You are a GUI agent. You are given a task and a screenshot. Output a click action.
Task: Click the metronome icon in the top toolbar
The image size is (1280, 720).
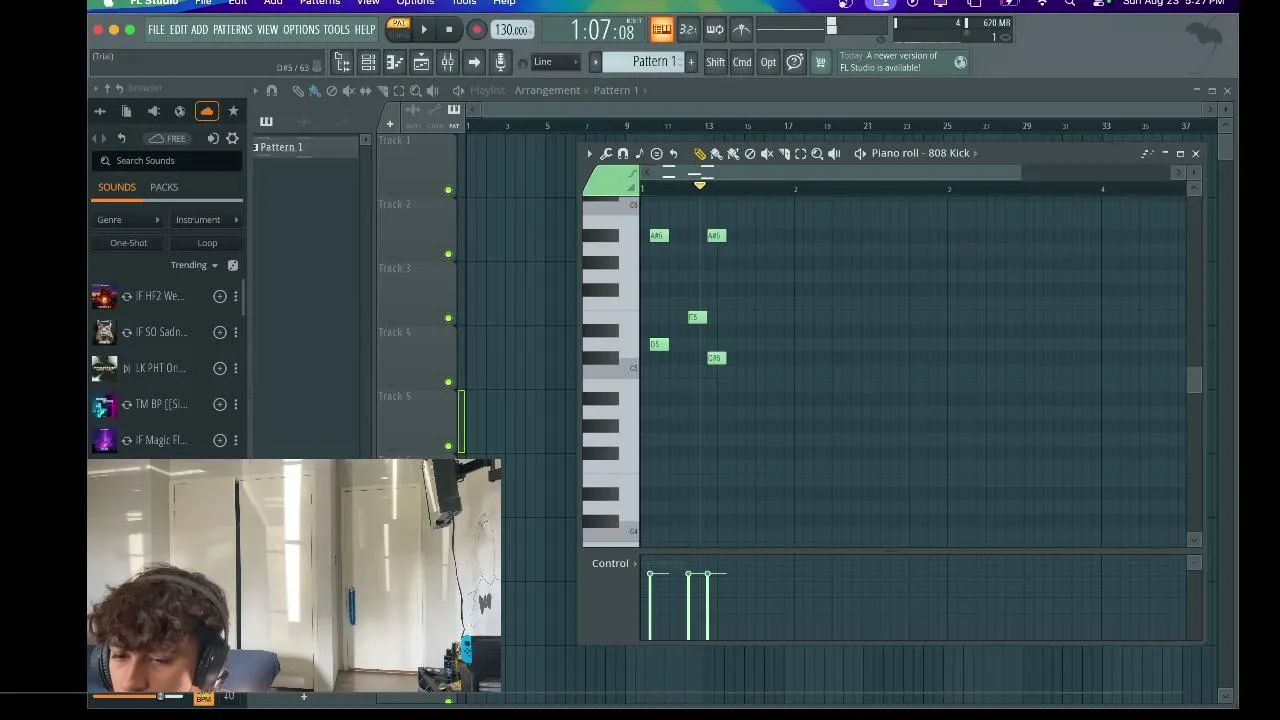click(741, 30)
